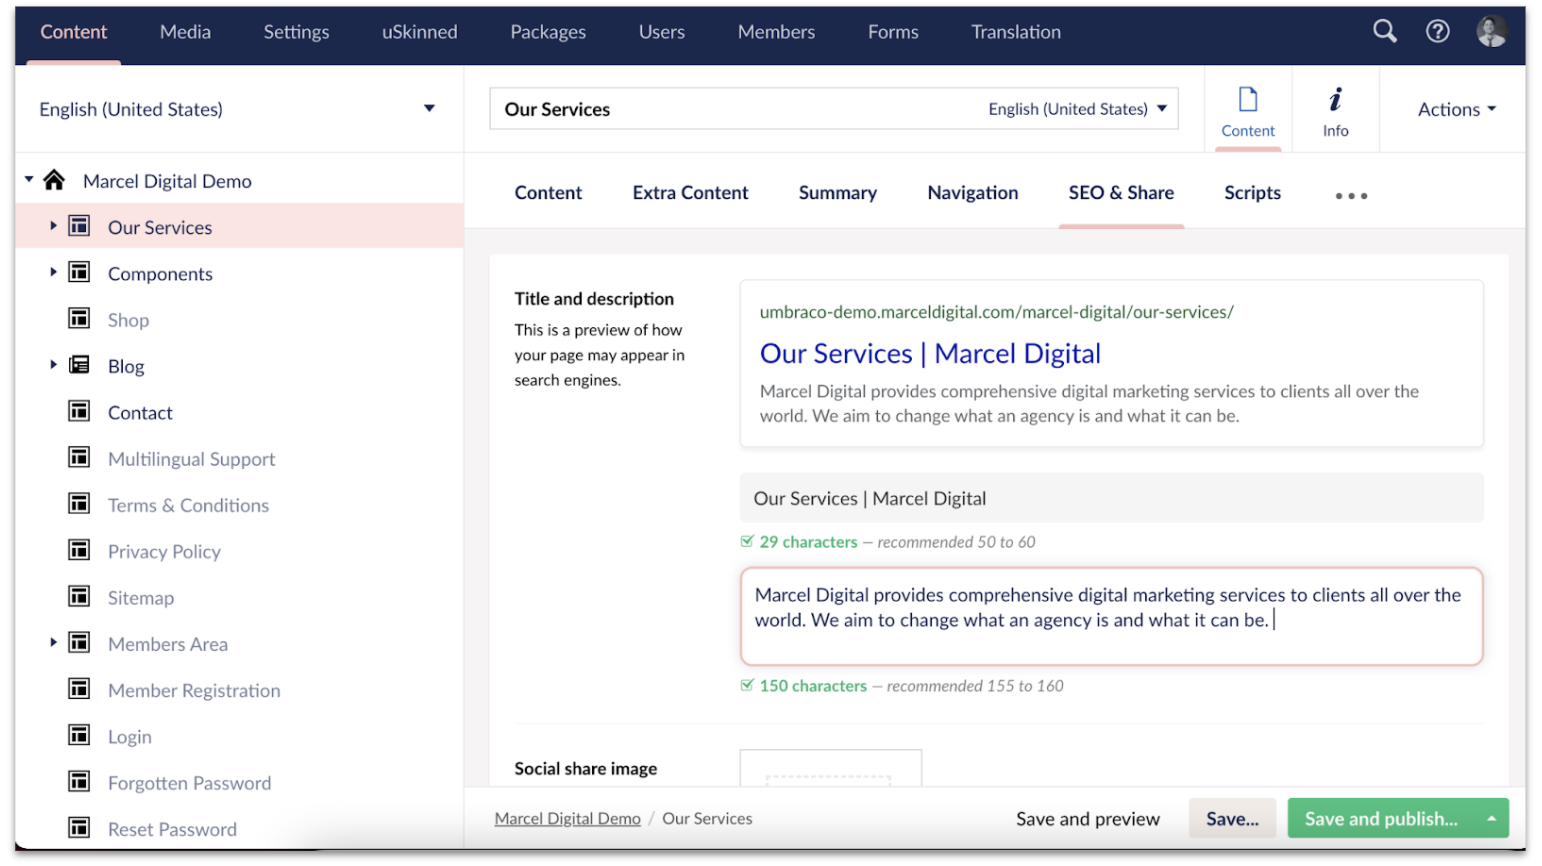Click the page icon next to Sitemap
This screenshot has height=866, width=1542.
[79, 596]
